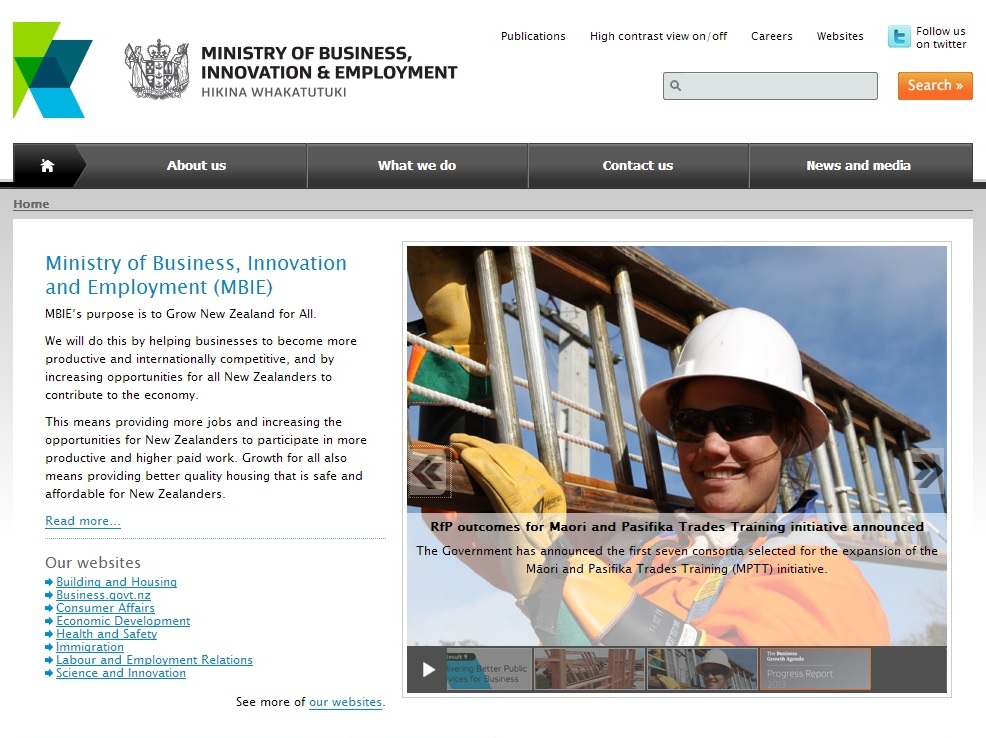Click the Publications link
Image resolution: width=986 pixels, height=738 pixels.
point(533,36)
